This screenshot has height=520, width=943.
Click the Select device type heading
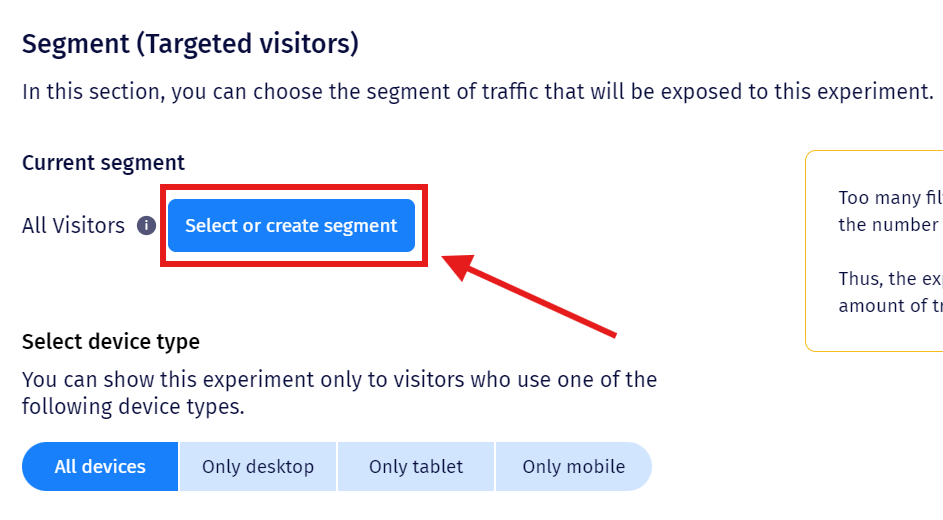click(111, 342)
